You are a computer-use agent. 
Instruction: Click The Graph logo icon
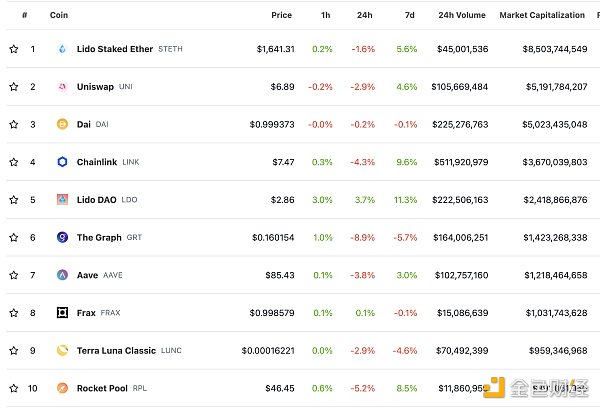tap(62, 237)
